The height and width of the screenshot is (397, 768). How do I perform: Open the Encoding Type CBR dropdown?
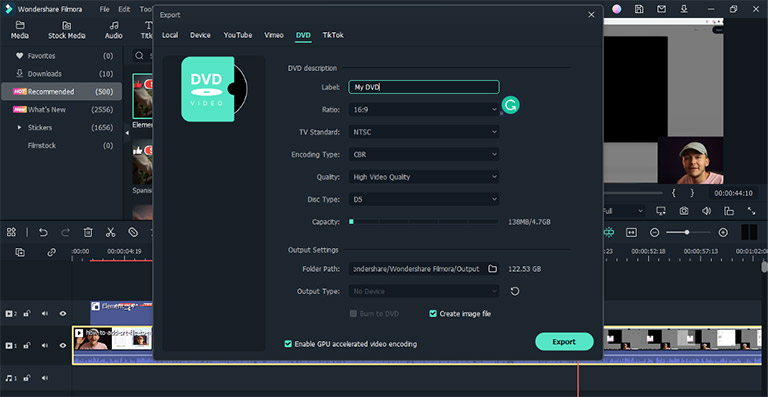(424, 154)
